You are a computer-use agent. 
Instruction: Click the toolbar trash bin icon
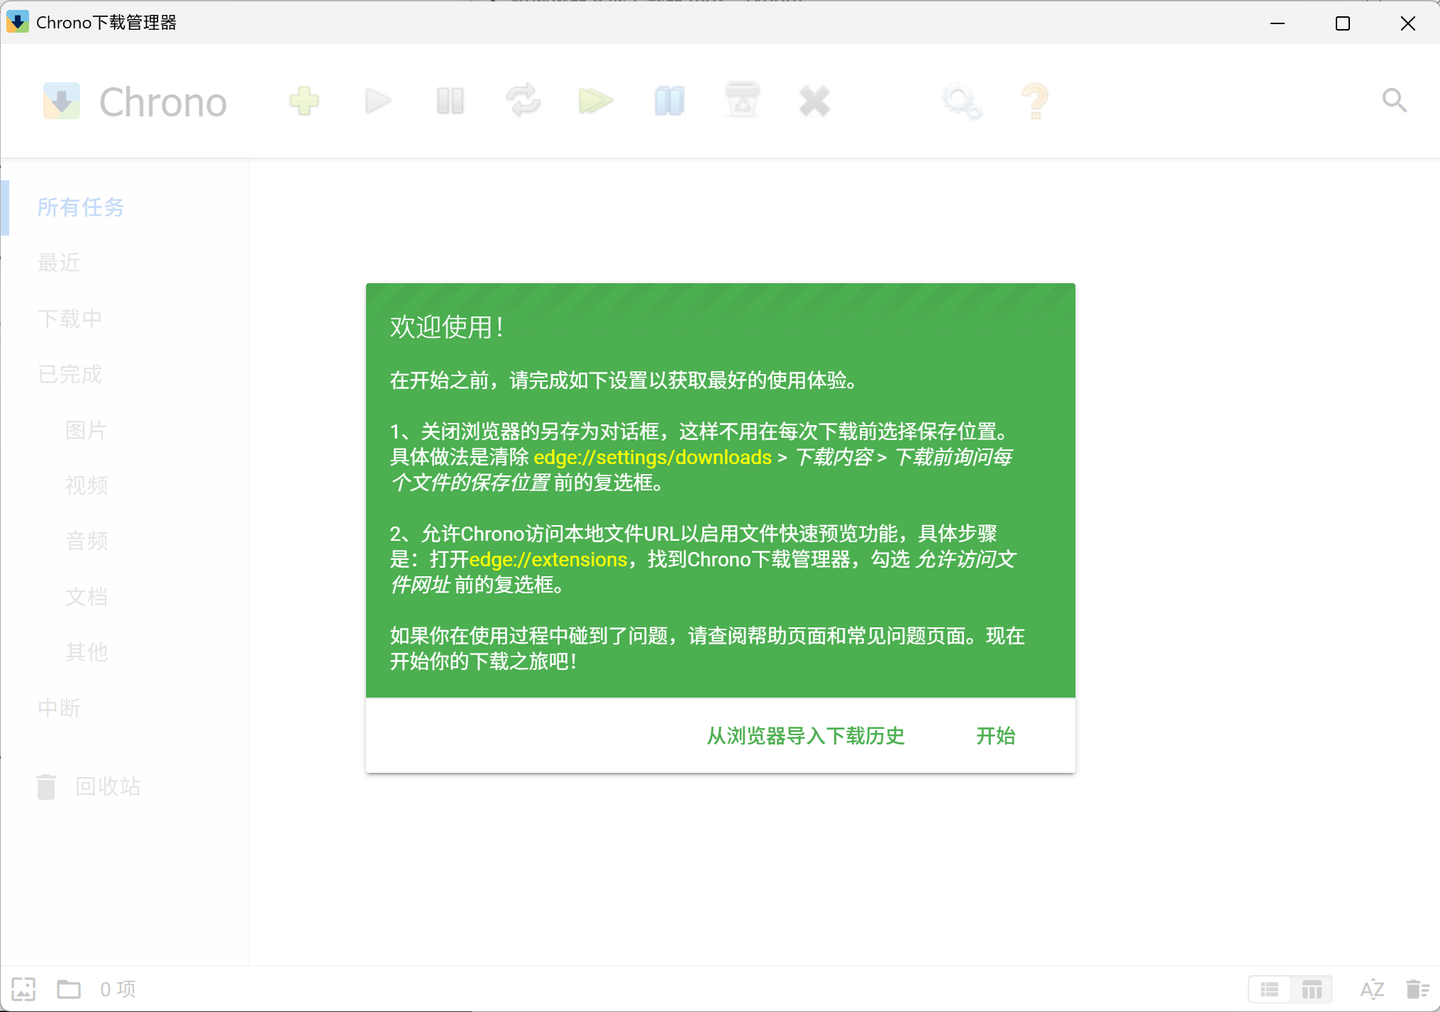coord(742,101)
